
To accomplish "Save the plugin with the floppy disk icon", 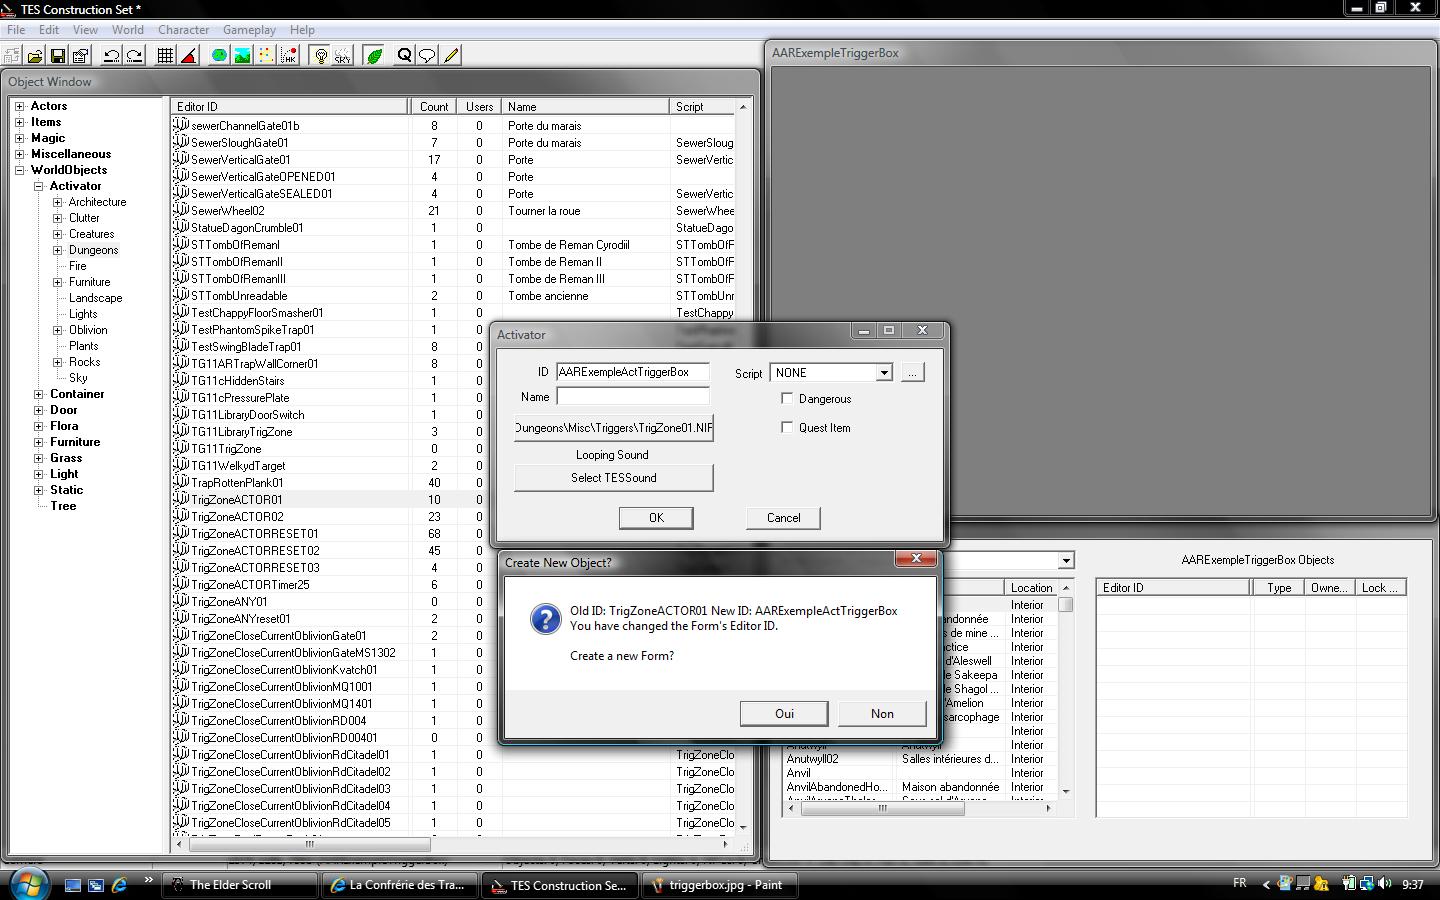I will 58,56.
